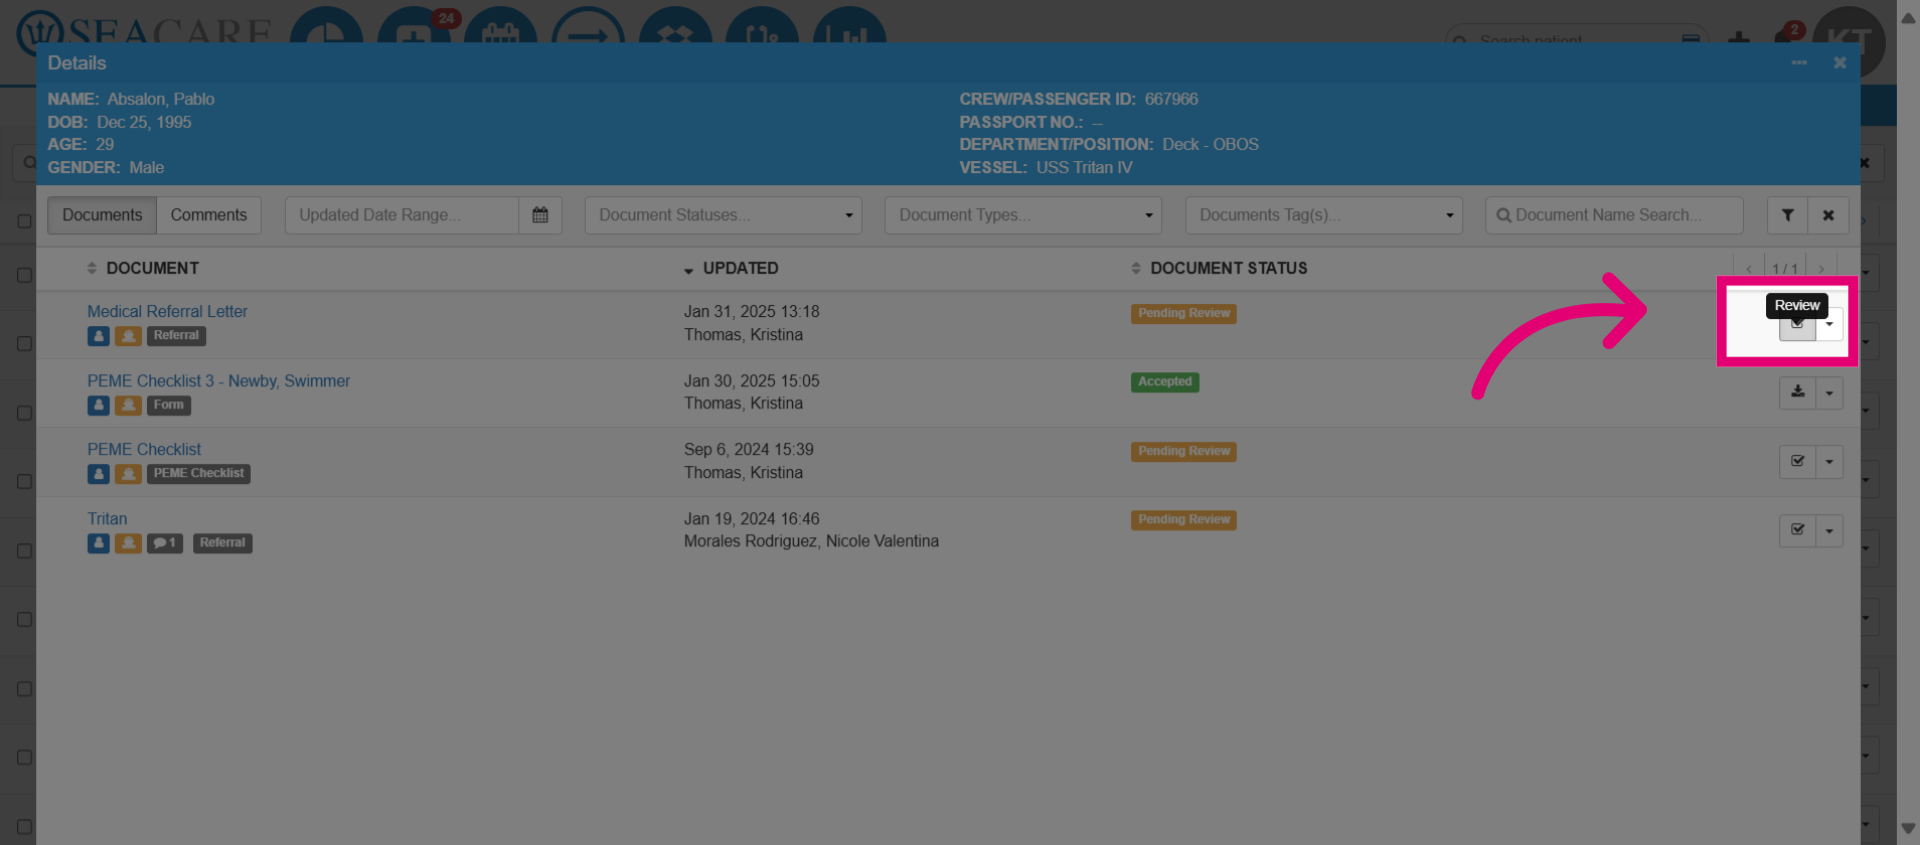Click blue user icon under Medical Referral Letter
Image resolution: width=1920 pixels, height=845 pixels.
click(98, 336)
